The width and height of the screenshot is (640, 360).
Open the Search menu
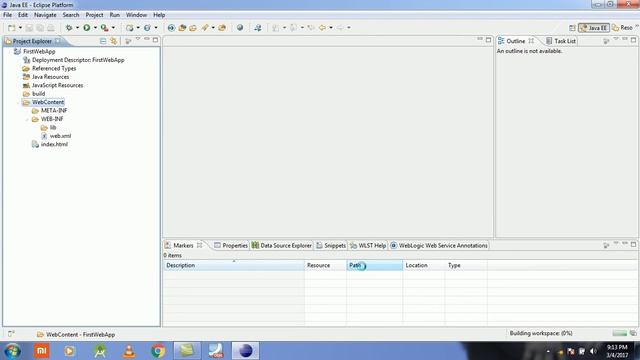(x=71, y=15)
